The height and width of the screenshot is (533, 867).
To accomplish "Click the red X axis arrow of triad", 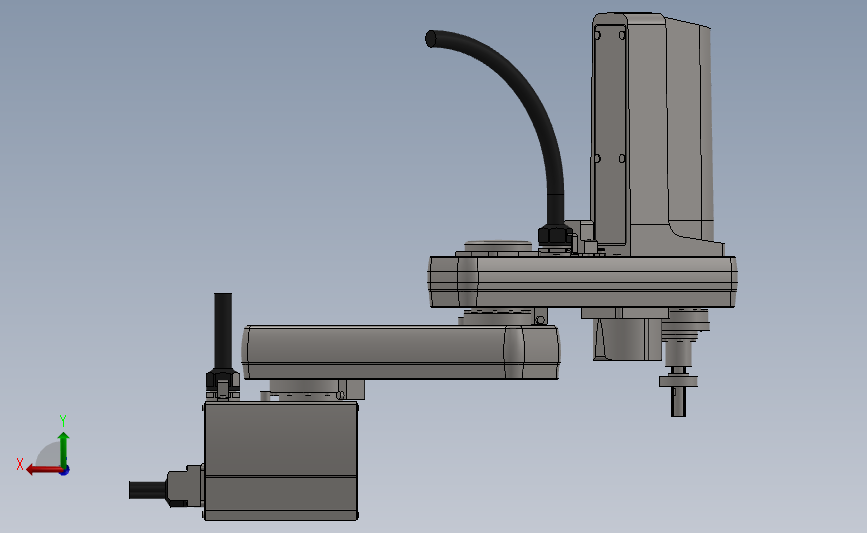I will (x=43, y=470).
